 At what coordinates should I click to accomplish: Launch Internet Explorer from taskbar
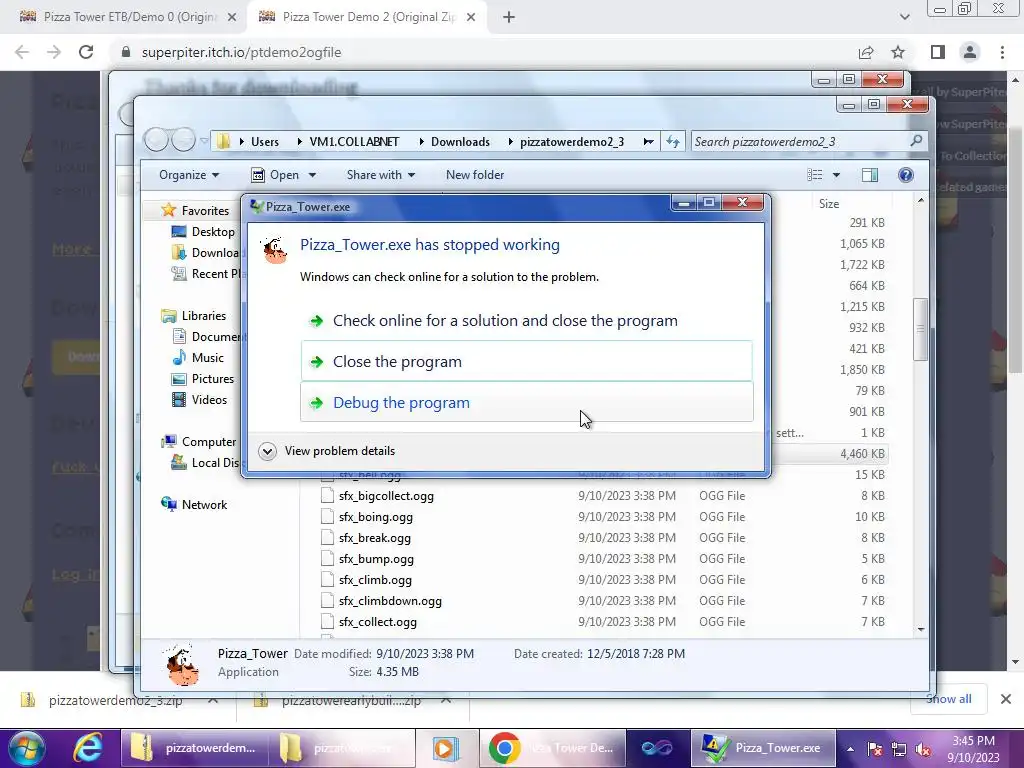tap(88, 748)
